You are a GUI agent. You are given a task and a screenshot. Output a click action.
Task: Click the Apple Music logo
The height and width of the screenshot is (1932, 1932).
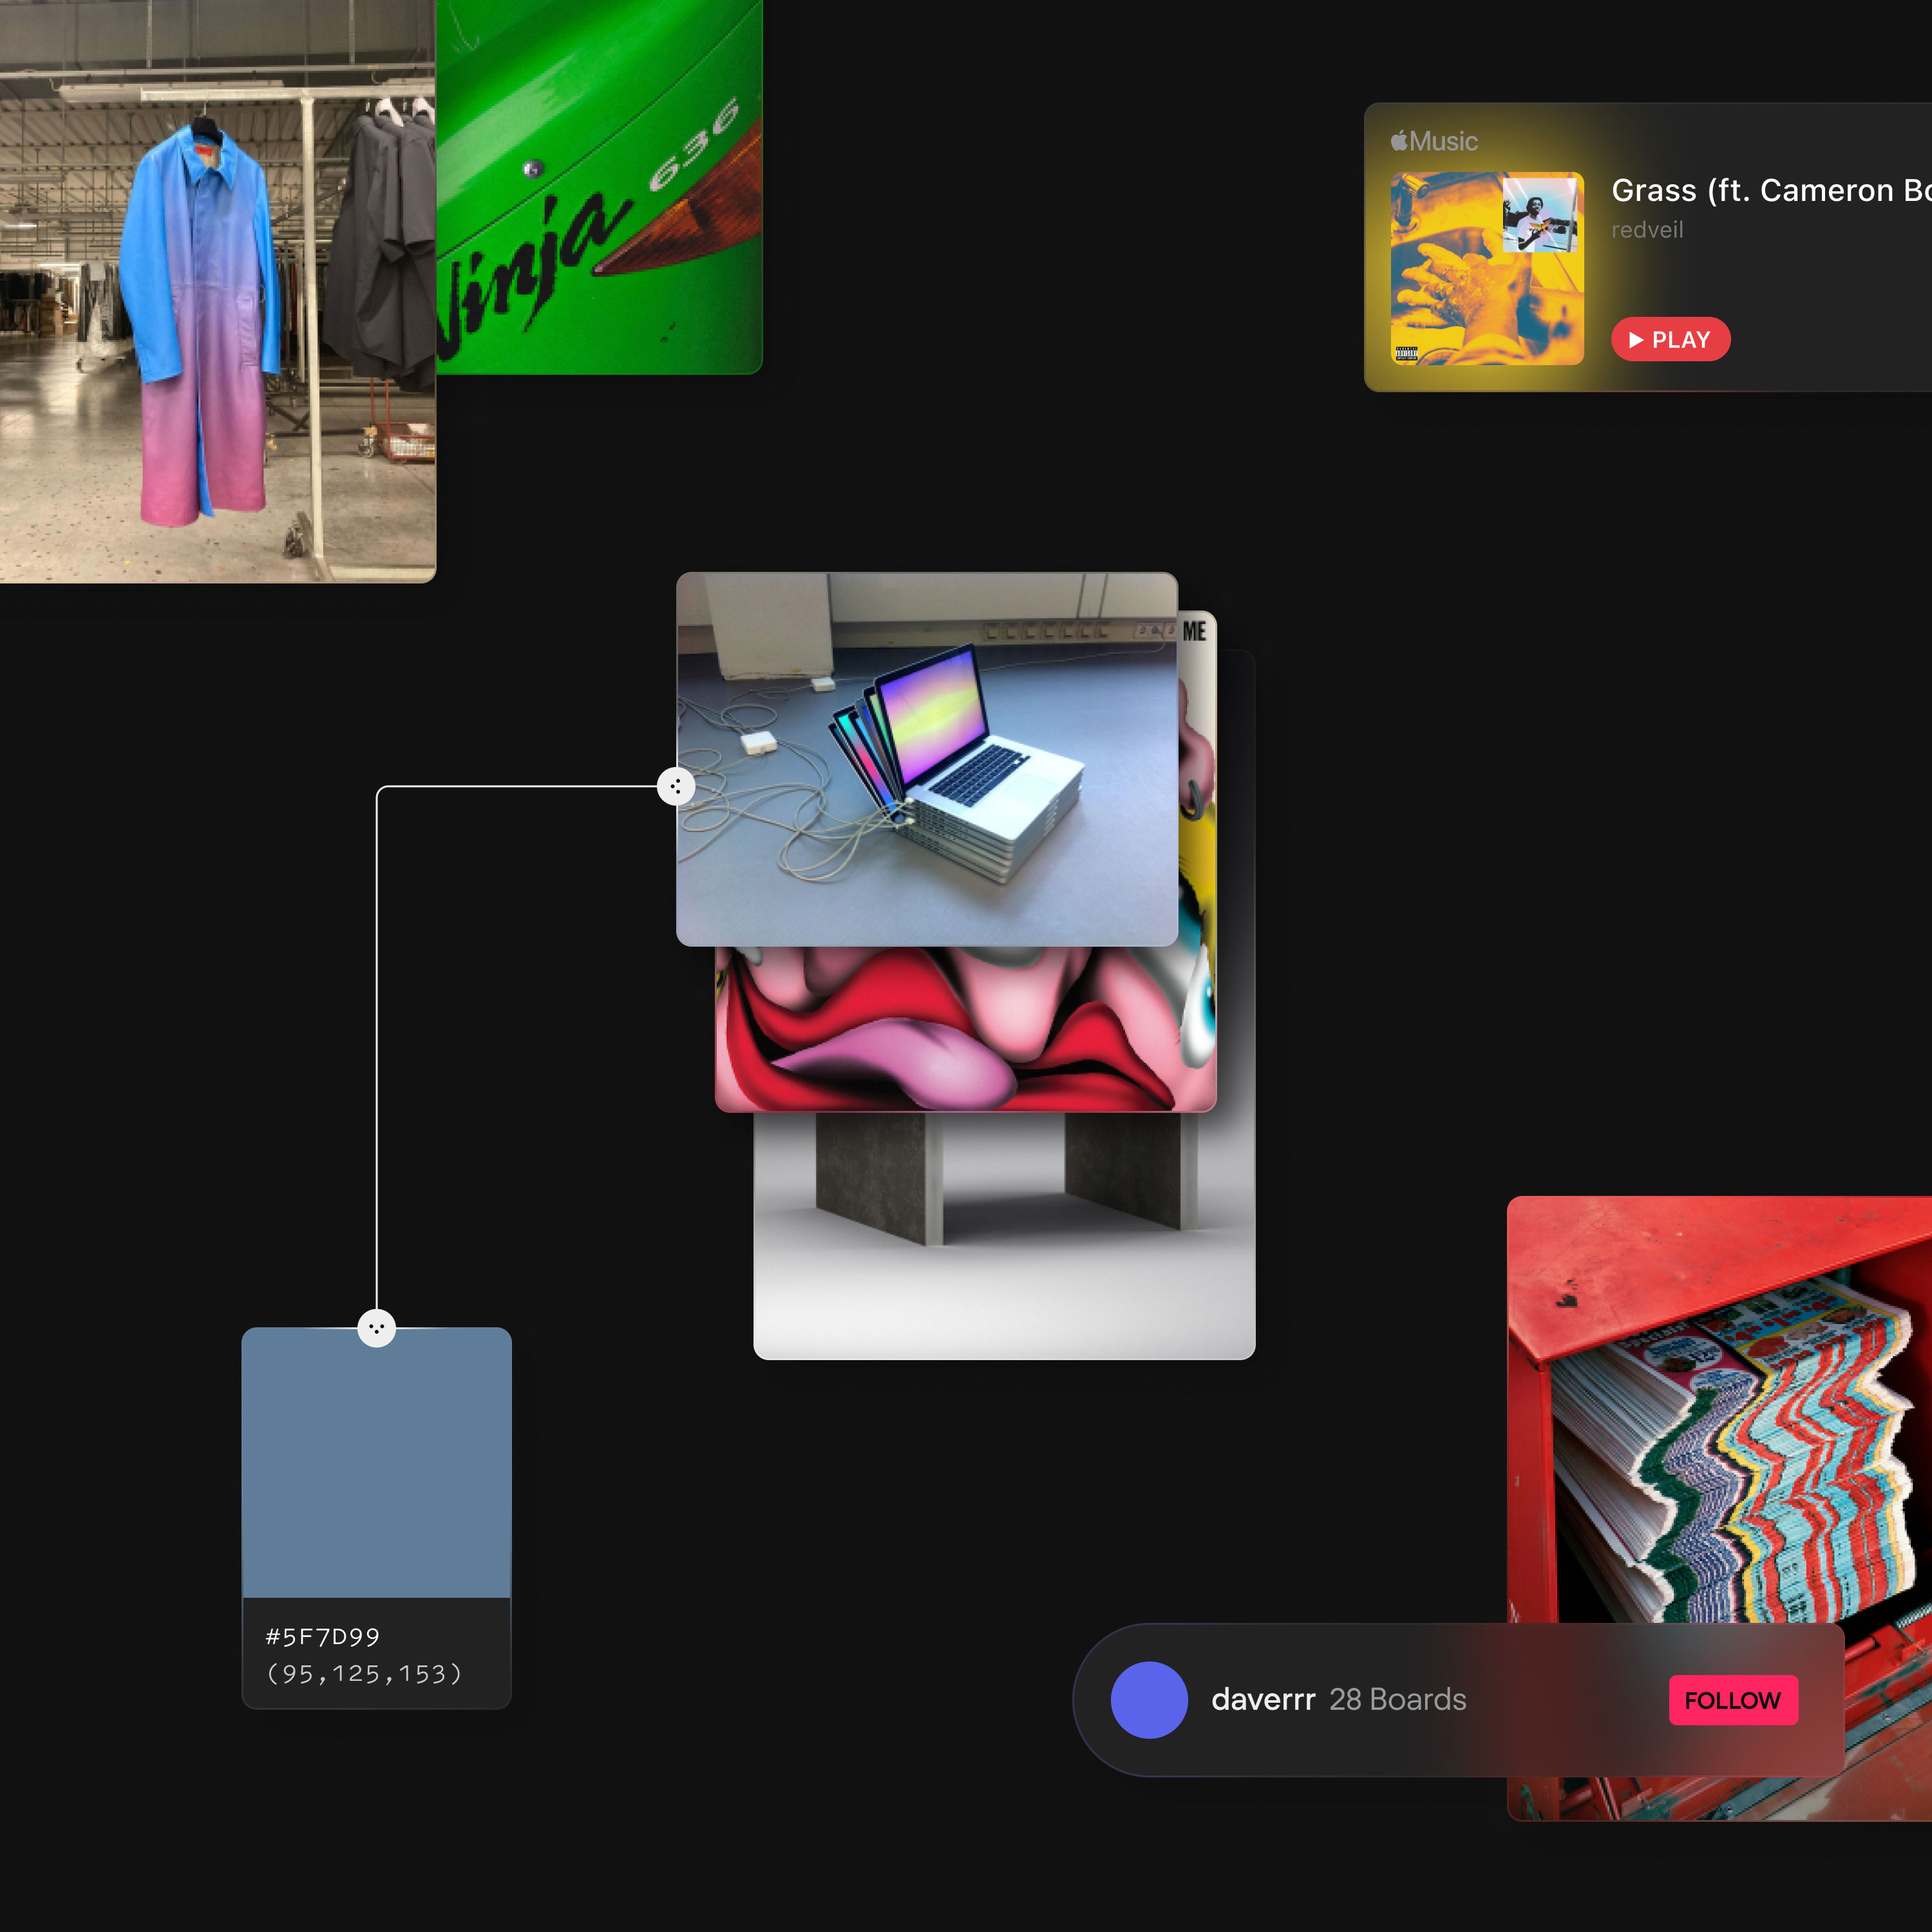(1434, 141)
